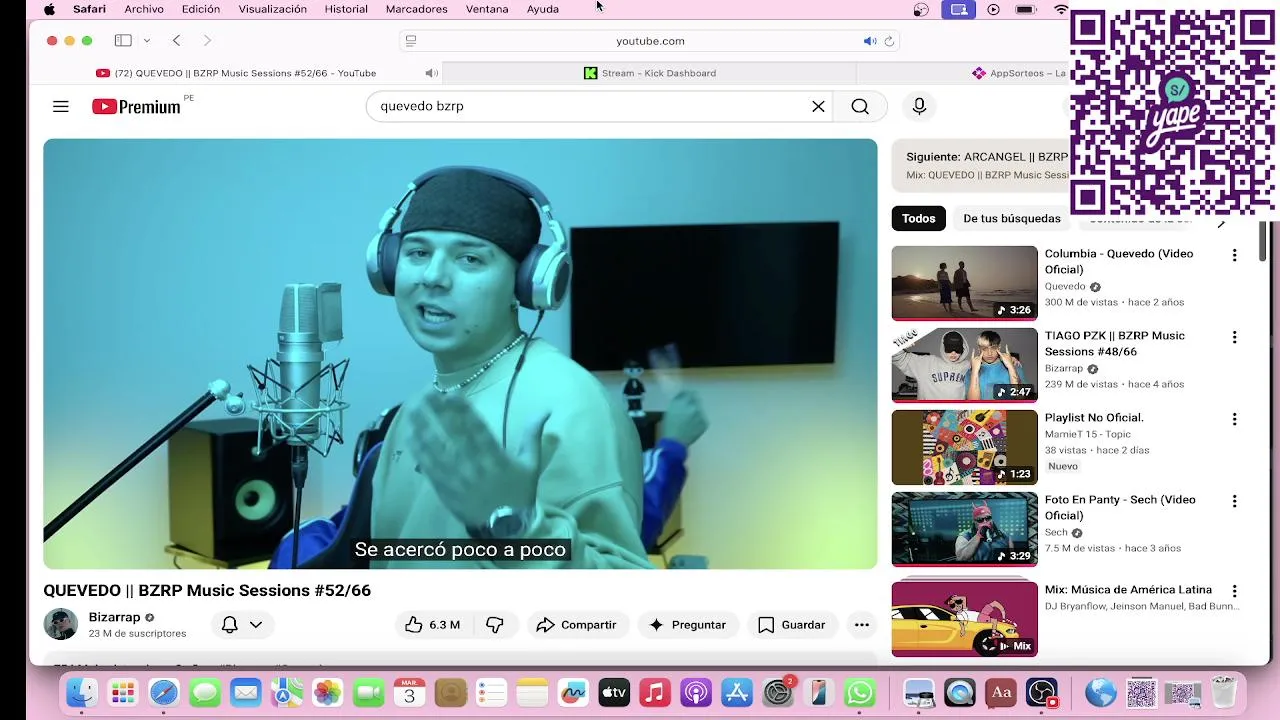Open the Marcadores menu

[416, 9]
